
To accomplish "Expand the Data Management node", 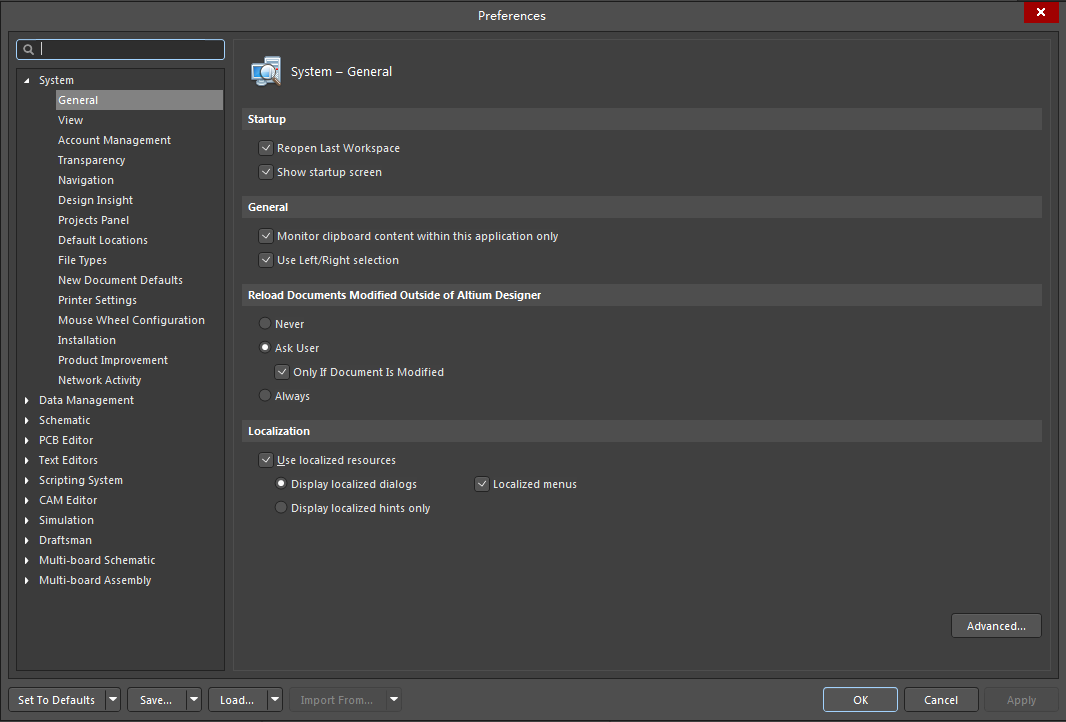I will (27, 400).
